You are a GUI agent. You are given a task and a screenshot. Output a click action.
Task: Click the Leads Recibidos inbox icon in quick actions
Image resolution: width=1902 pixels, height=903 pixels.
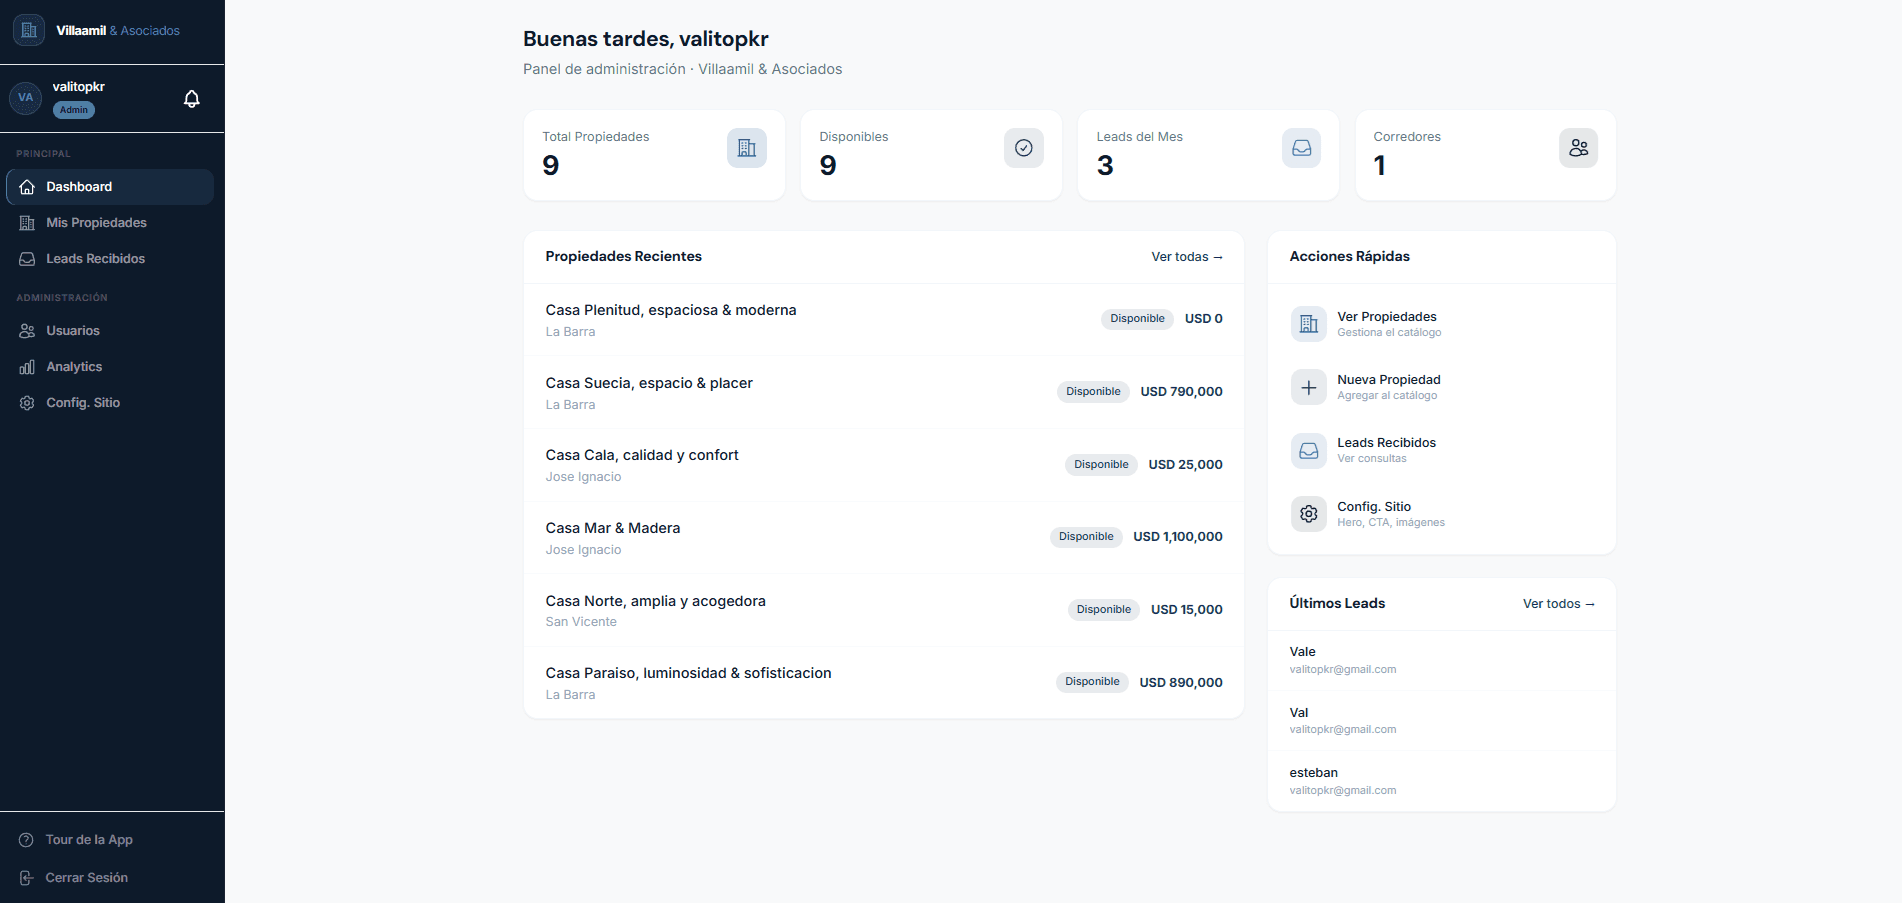pyautogui.click(x=1308, y=451)
